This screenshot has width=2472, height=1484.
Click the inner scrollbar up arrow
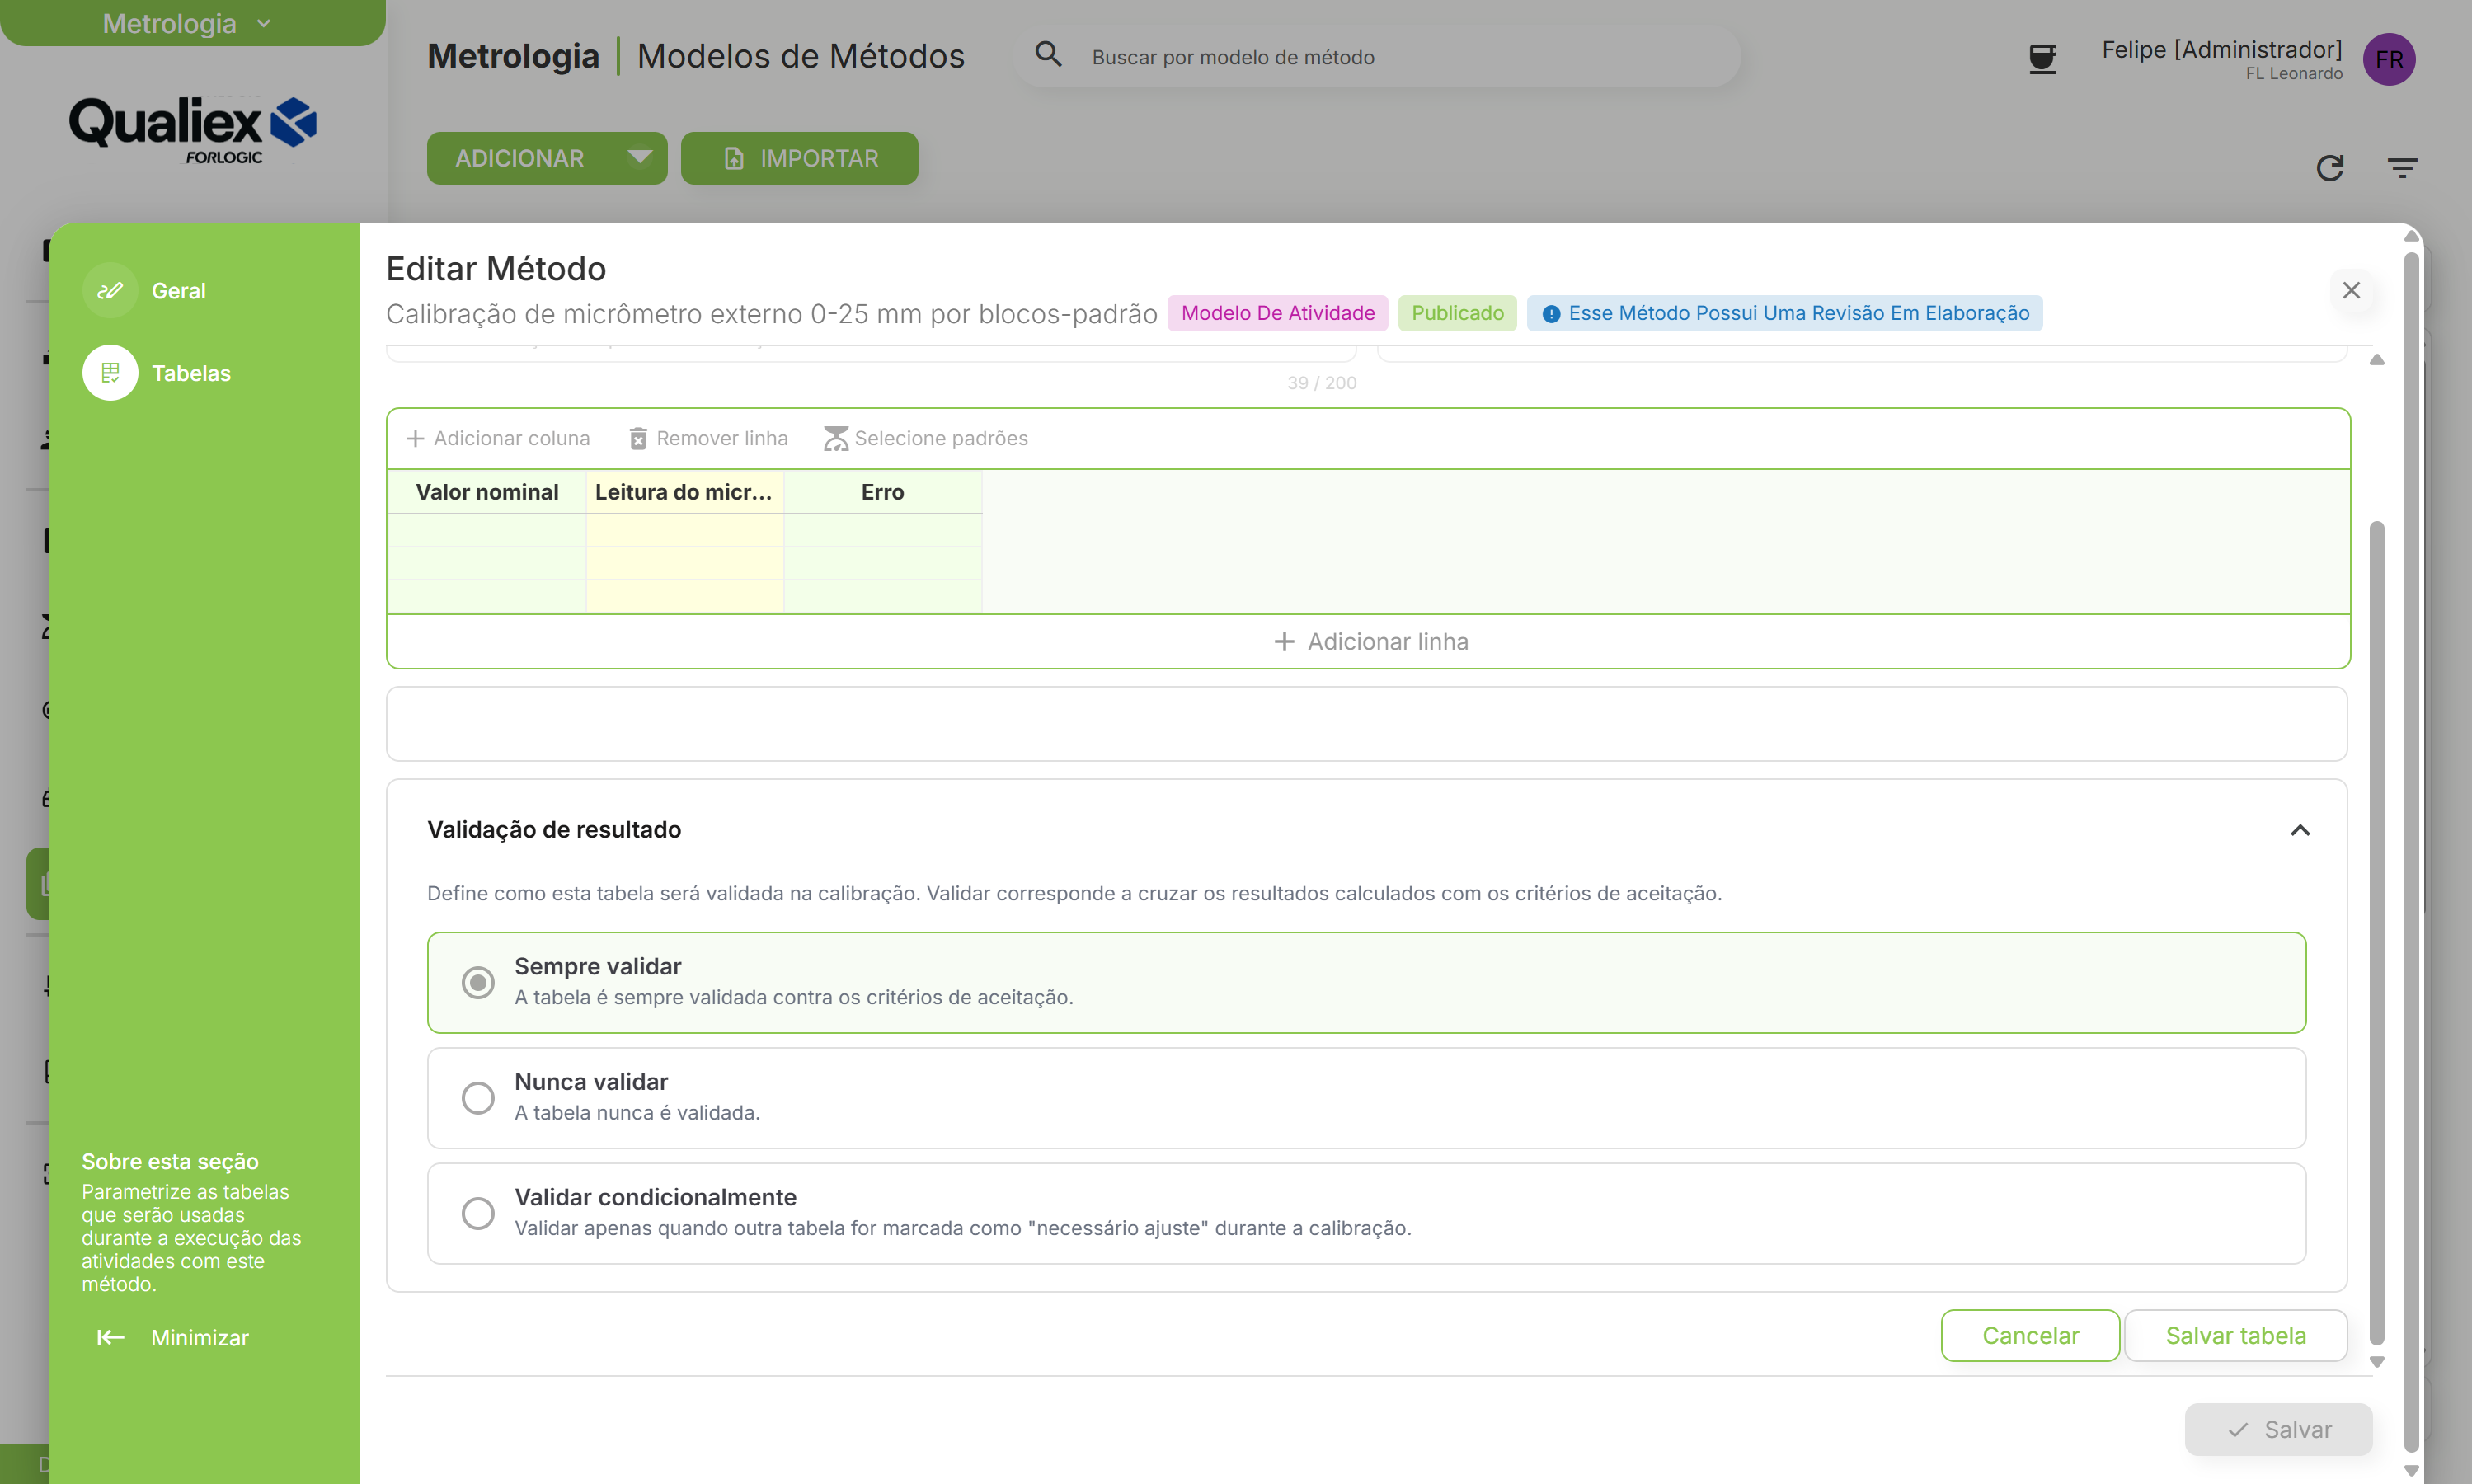coord(2377,359)
